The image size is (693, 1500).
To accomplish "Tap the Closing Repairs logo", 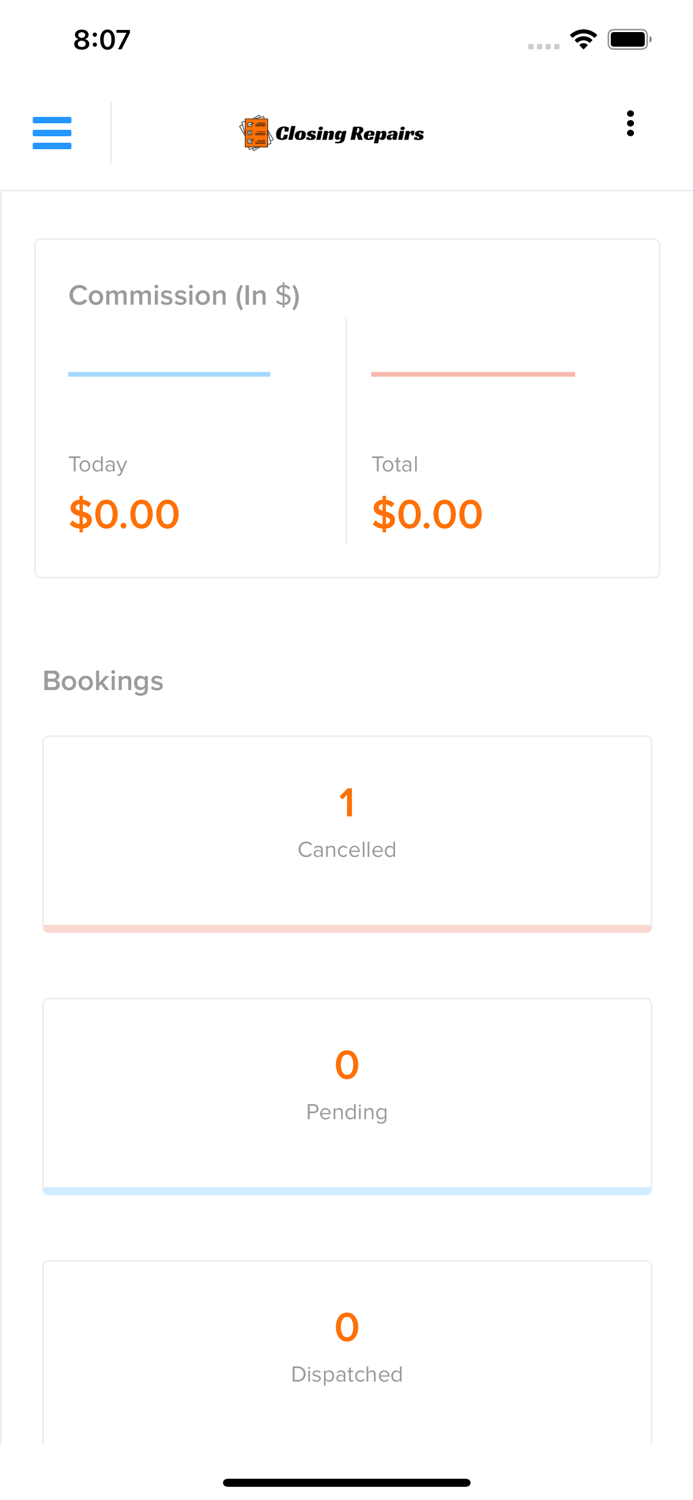I will coord(332,133).
